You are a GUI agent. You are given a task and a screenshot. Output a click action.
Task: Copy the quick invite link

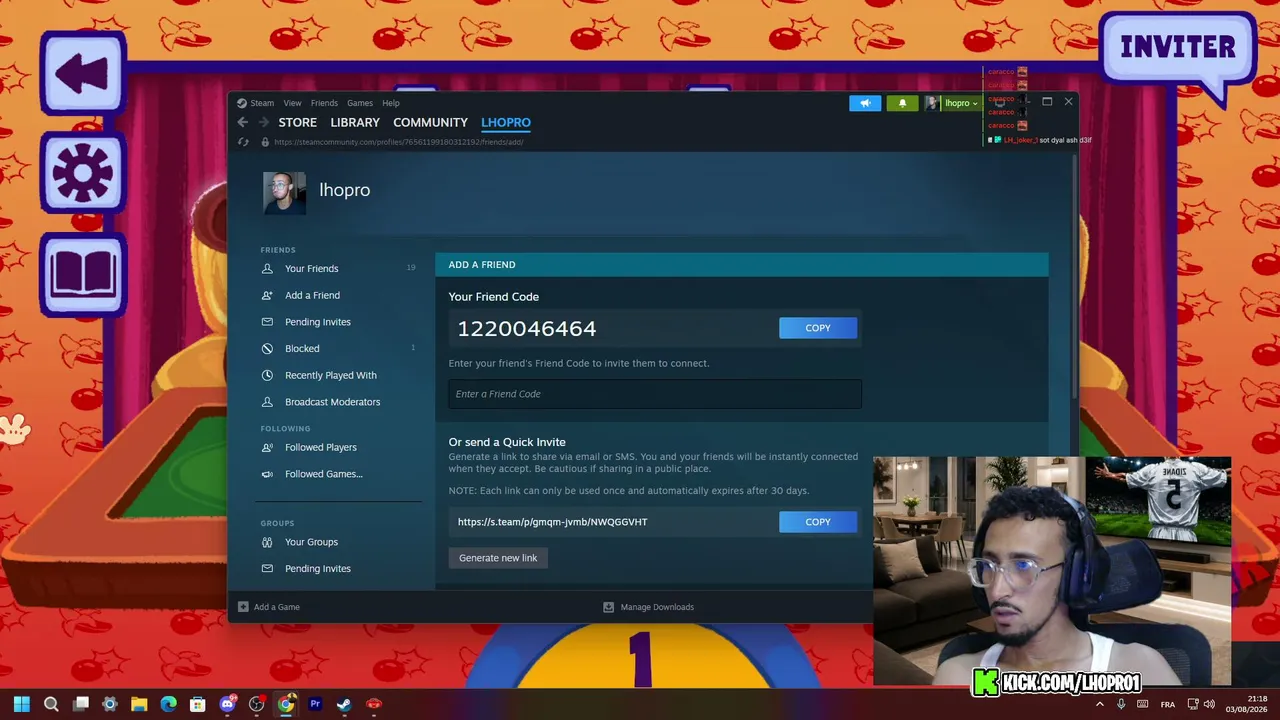[x=818, y=522]
